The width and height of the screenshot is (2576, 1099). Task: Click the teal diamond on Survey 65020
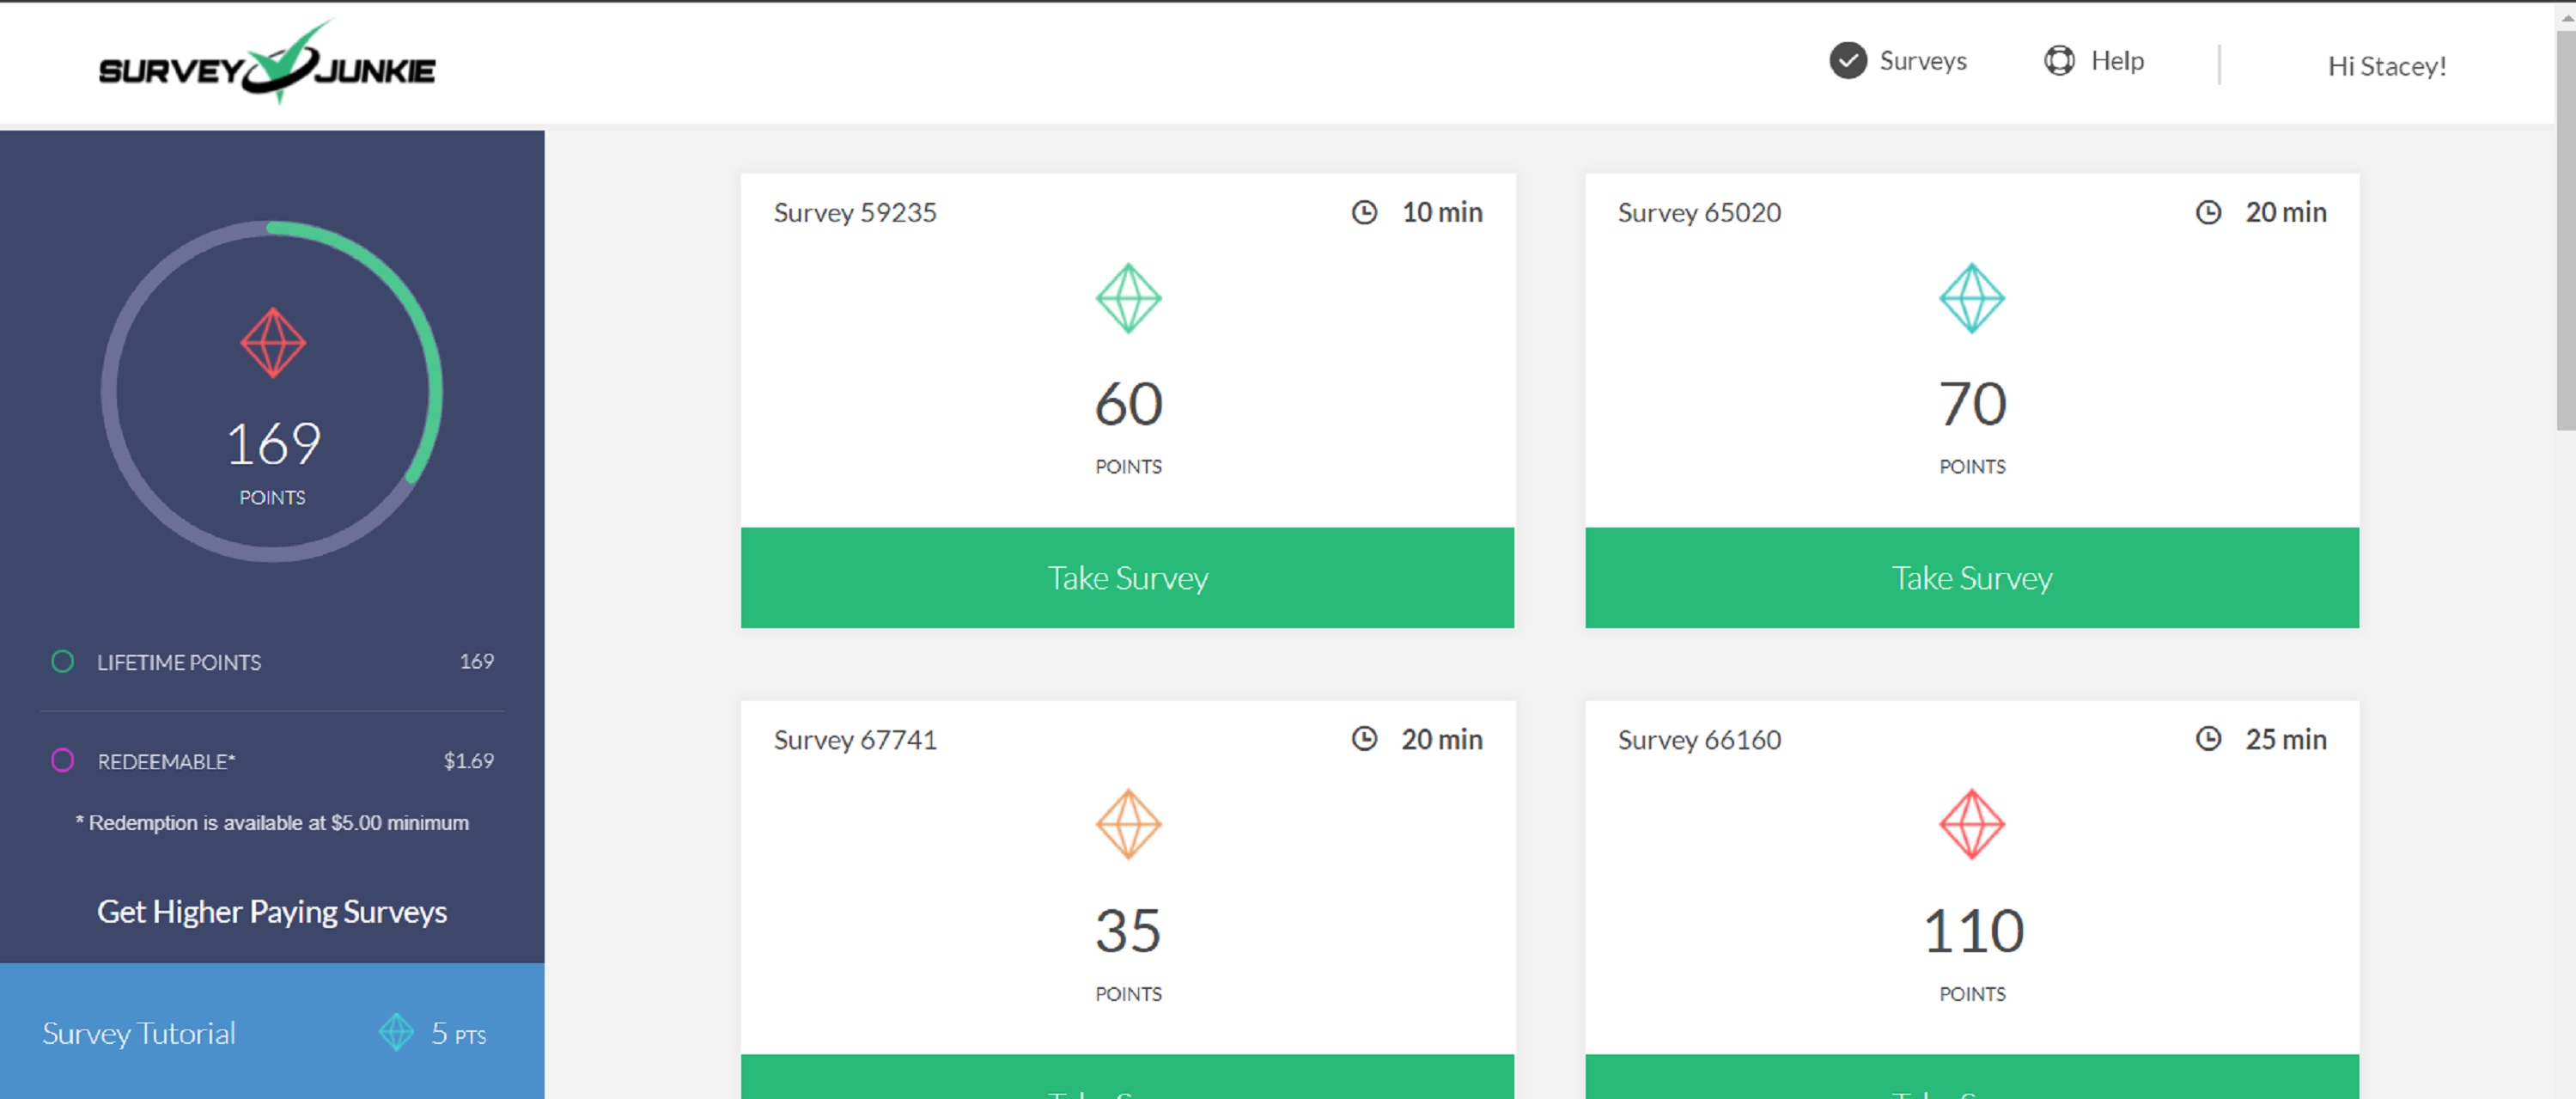pyautogui.click(x=1972, y=298)
